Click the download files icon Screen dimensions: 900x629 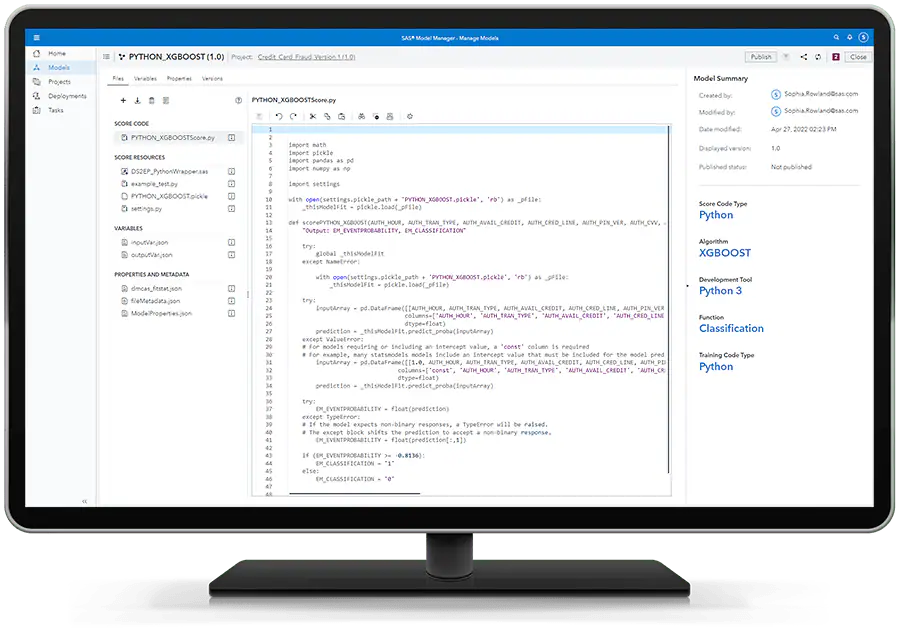[x=137, y=100]
